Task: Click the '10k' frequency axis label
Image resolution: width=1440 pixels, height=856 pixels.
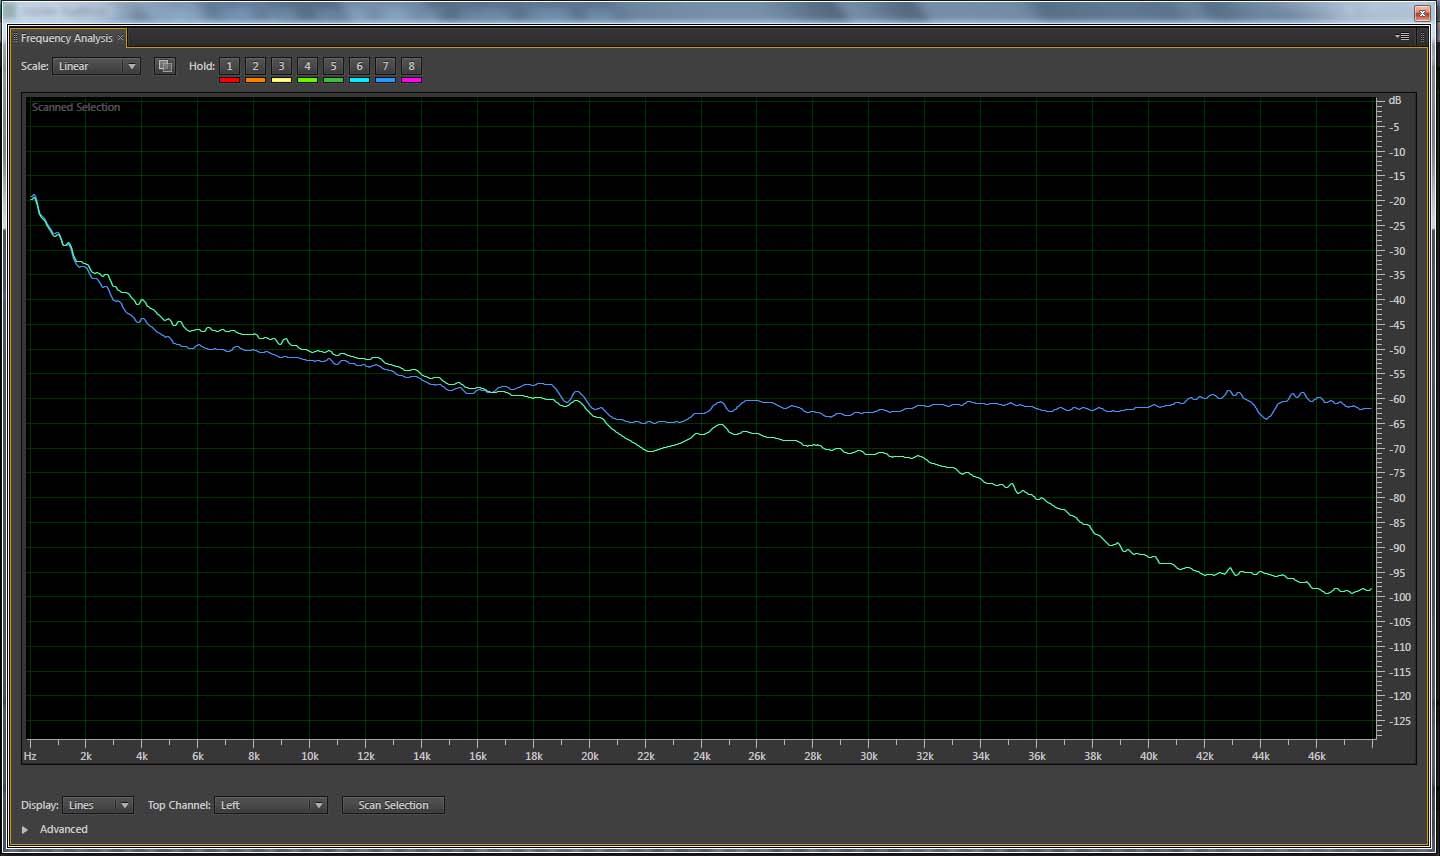Action: (x=310, y=756)
